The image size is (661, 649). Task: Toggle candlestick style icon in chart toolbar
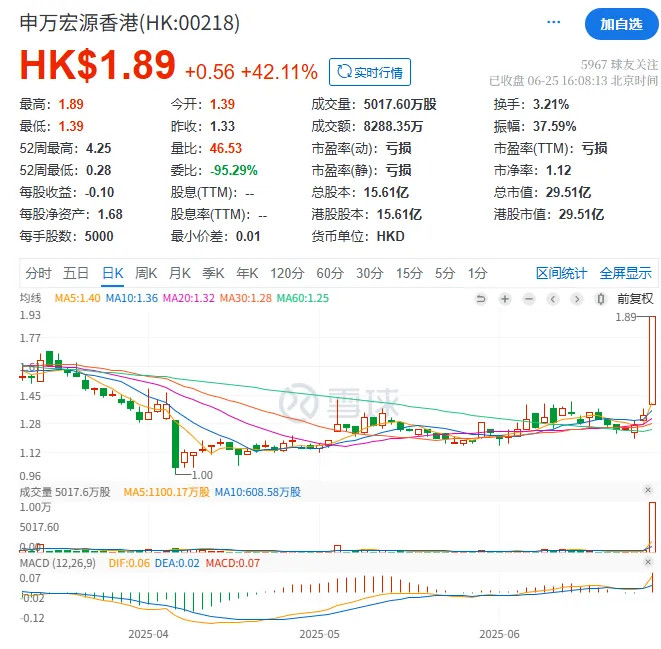click(x=601, y=299)
